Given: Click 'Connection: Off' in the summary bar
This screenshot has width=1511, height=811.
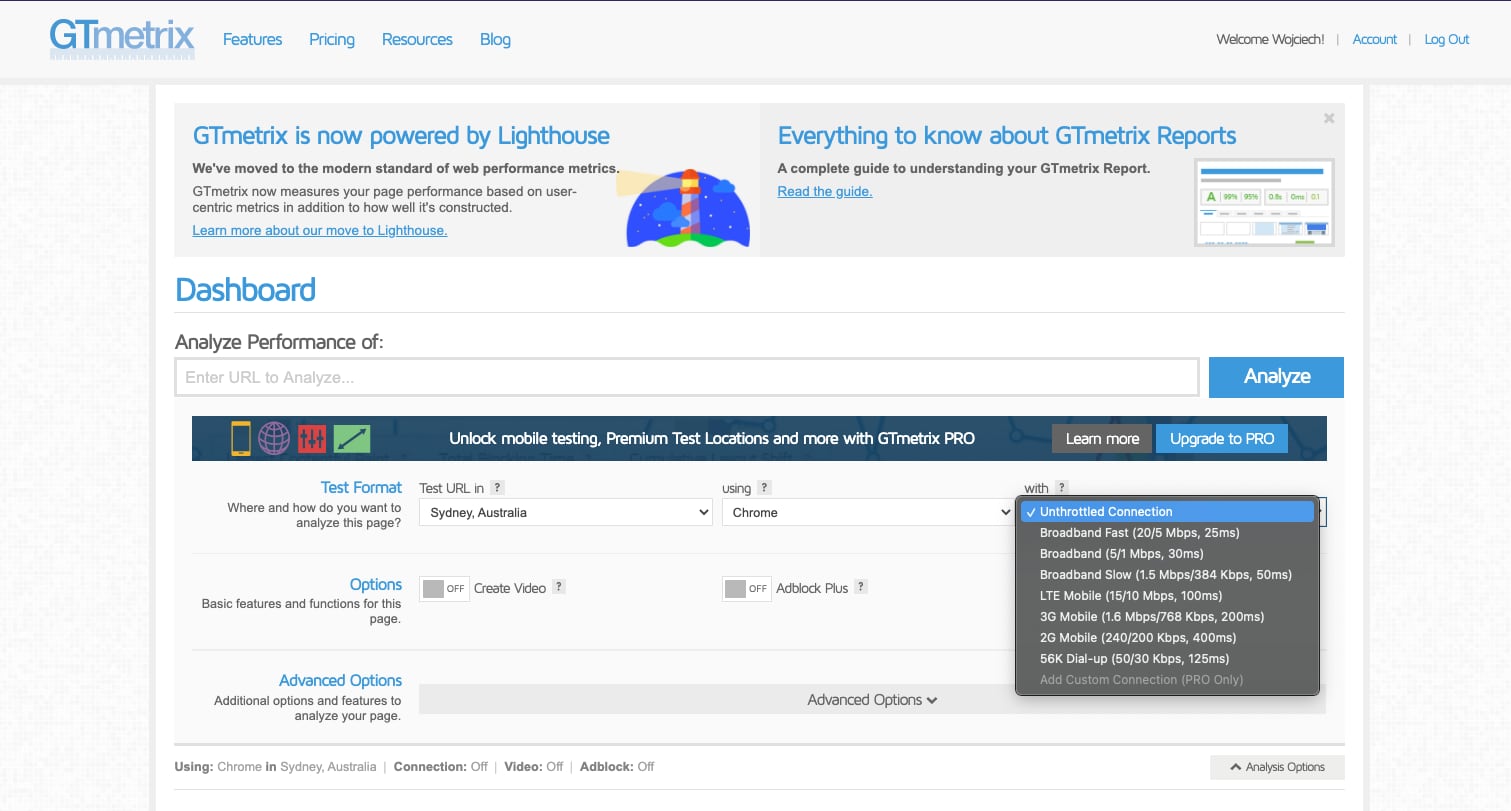Looking at the screenshot, I should [441, 767].
